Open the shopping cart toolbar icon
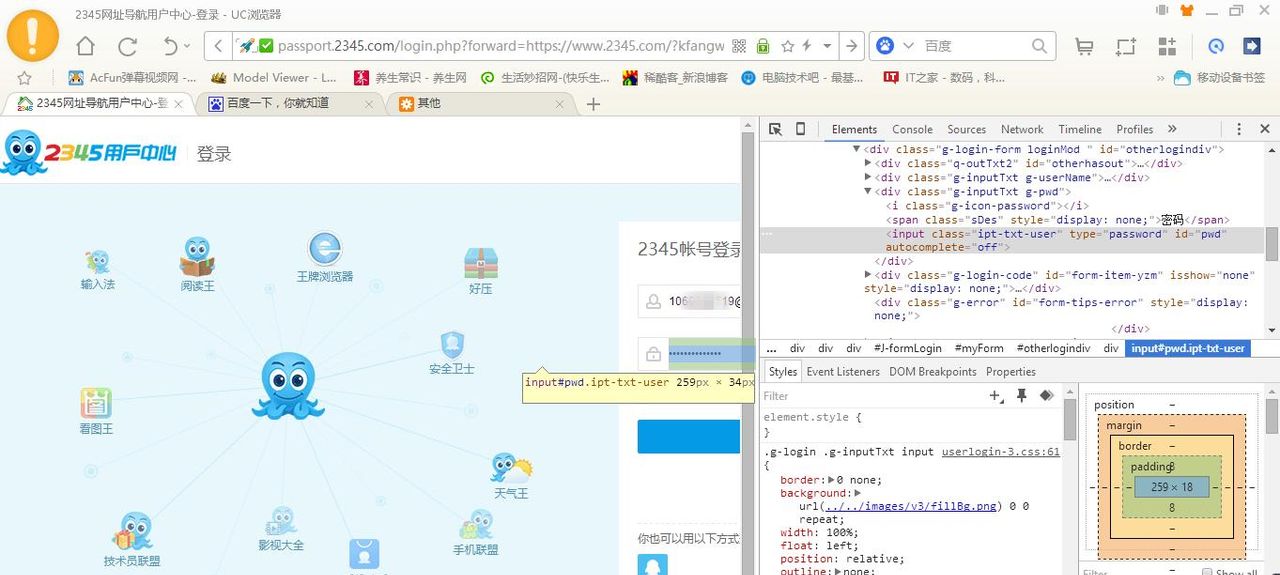Image resolution: width=1280 pixels, height=575 pixels. 1084,46
